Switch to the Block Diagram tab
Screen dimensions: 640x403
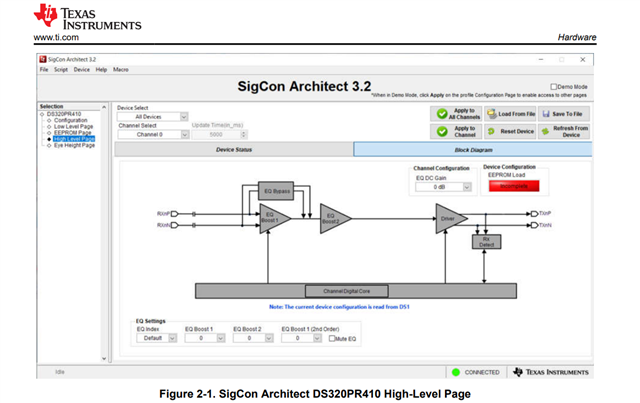click(473, 149)
